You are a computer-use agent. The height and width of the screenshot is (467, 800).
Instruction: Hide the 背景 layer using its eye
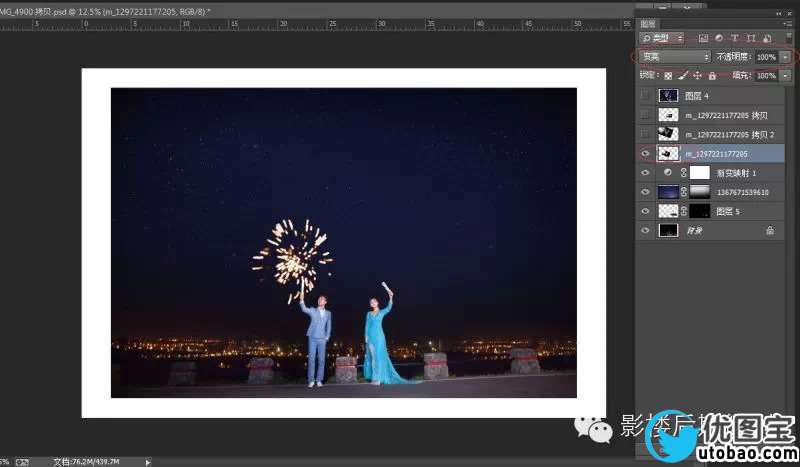(x=645, y=230)
